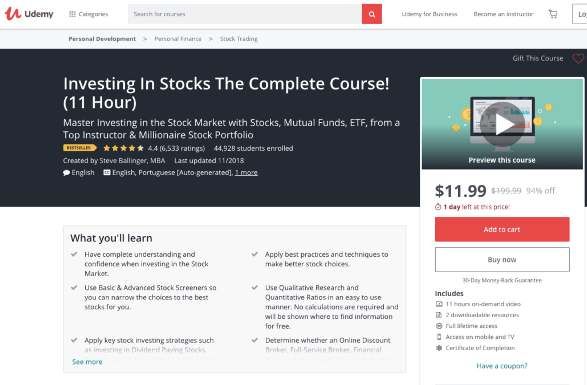Open the shopping cart icon
The image size is (587, 385).
coord(553,14)
